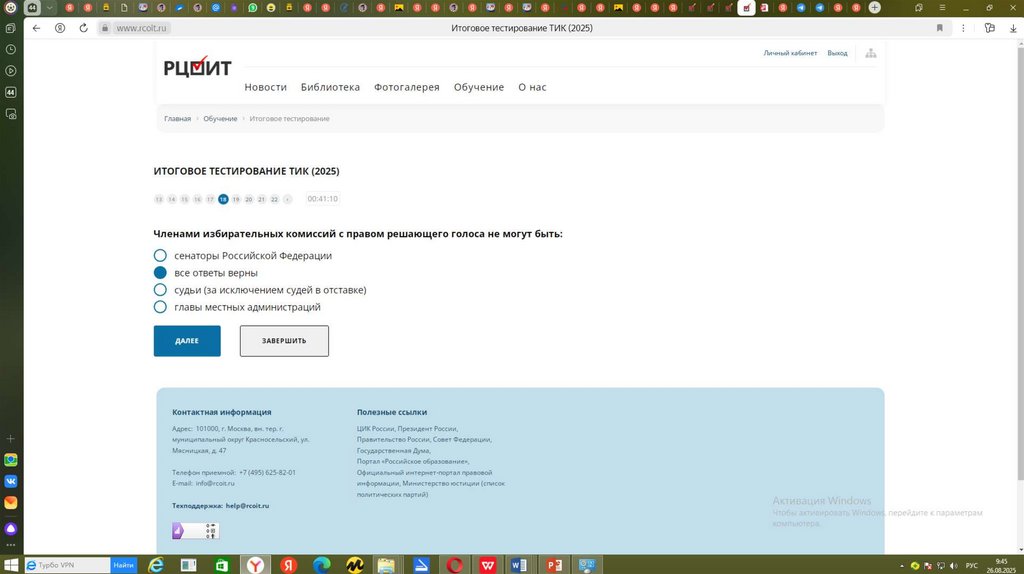The height and width of the screenshot is (574, 1024).
Task: Open the orange mail icon in left sidebar
Action: point(10,503)
